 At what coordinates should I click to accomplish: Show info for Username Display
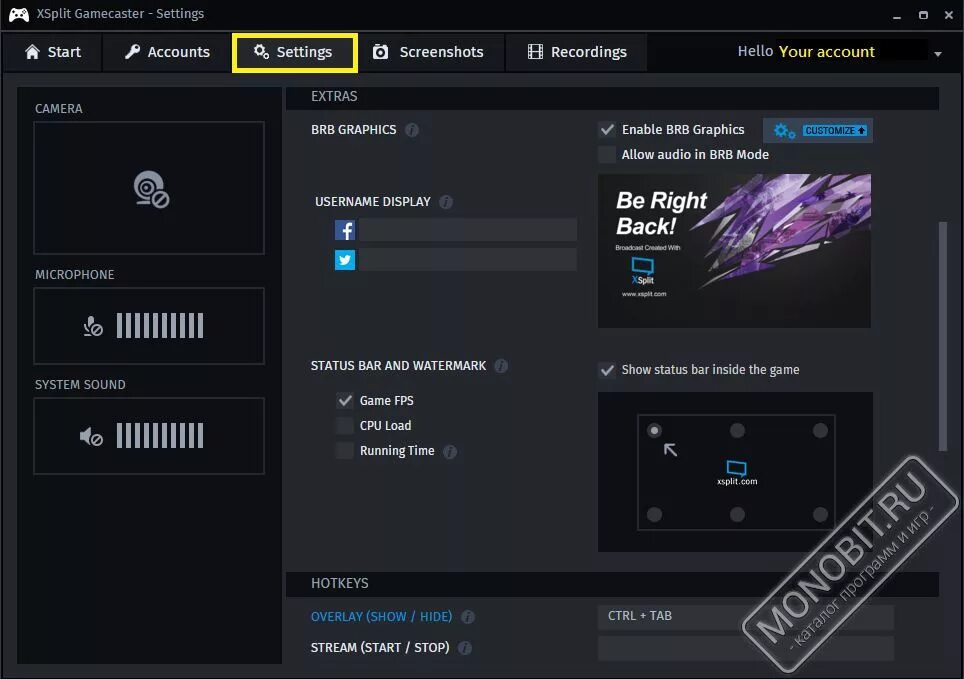pyautogui.click(x=446, y=202)
